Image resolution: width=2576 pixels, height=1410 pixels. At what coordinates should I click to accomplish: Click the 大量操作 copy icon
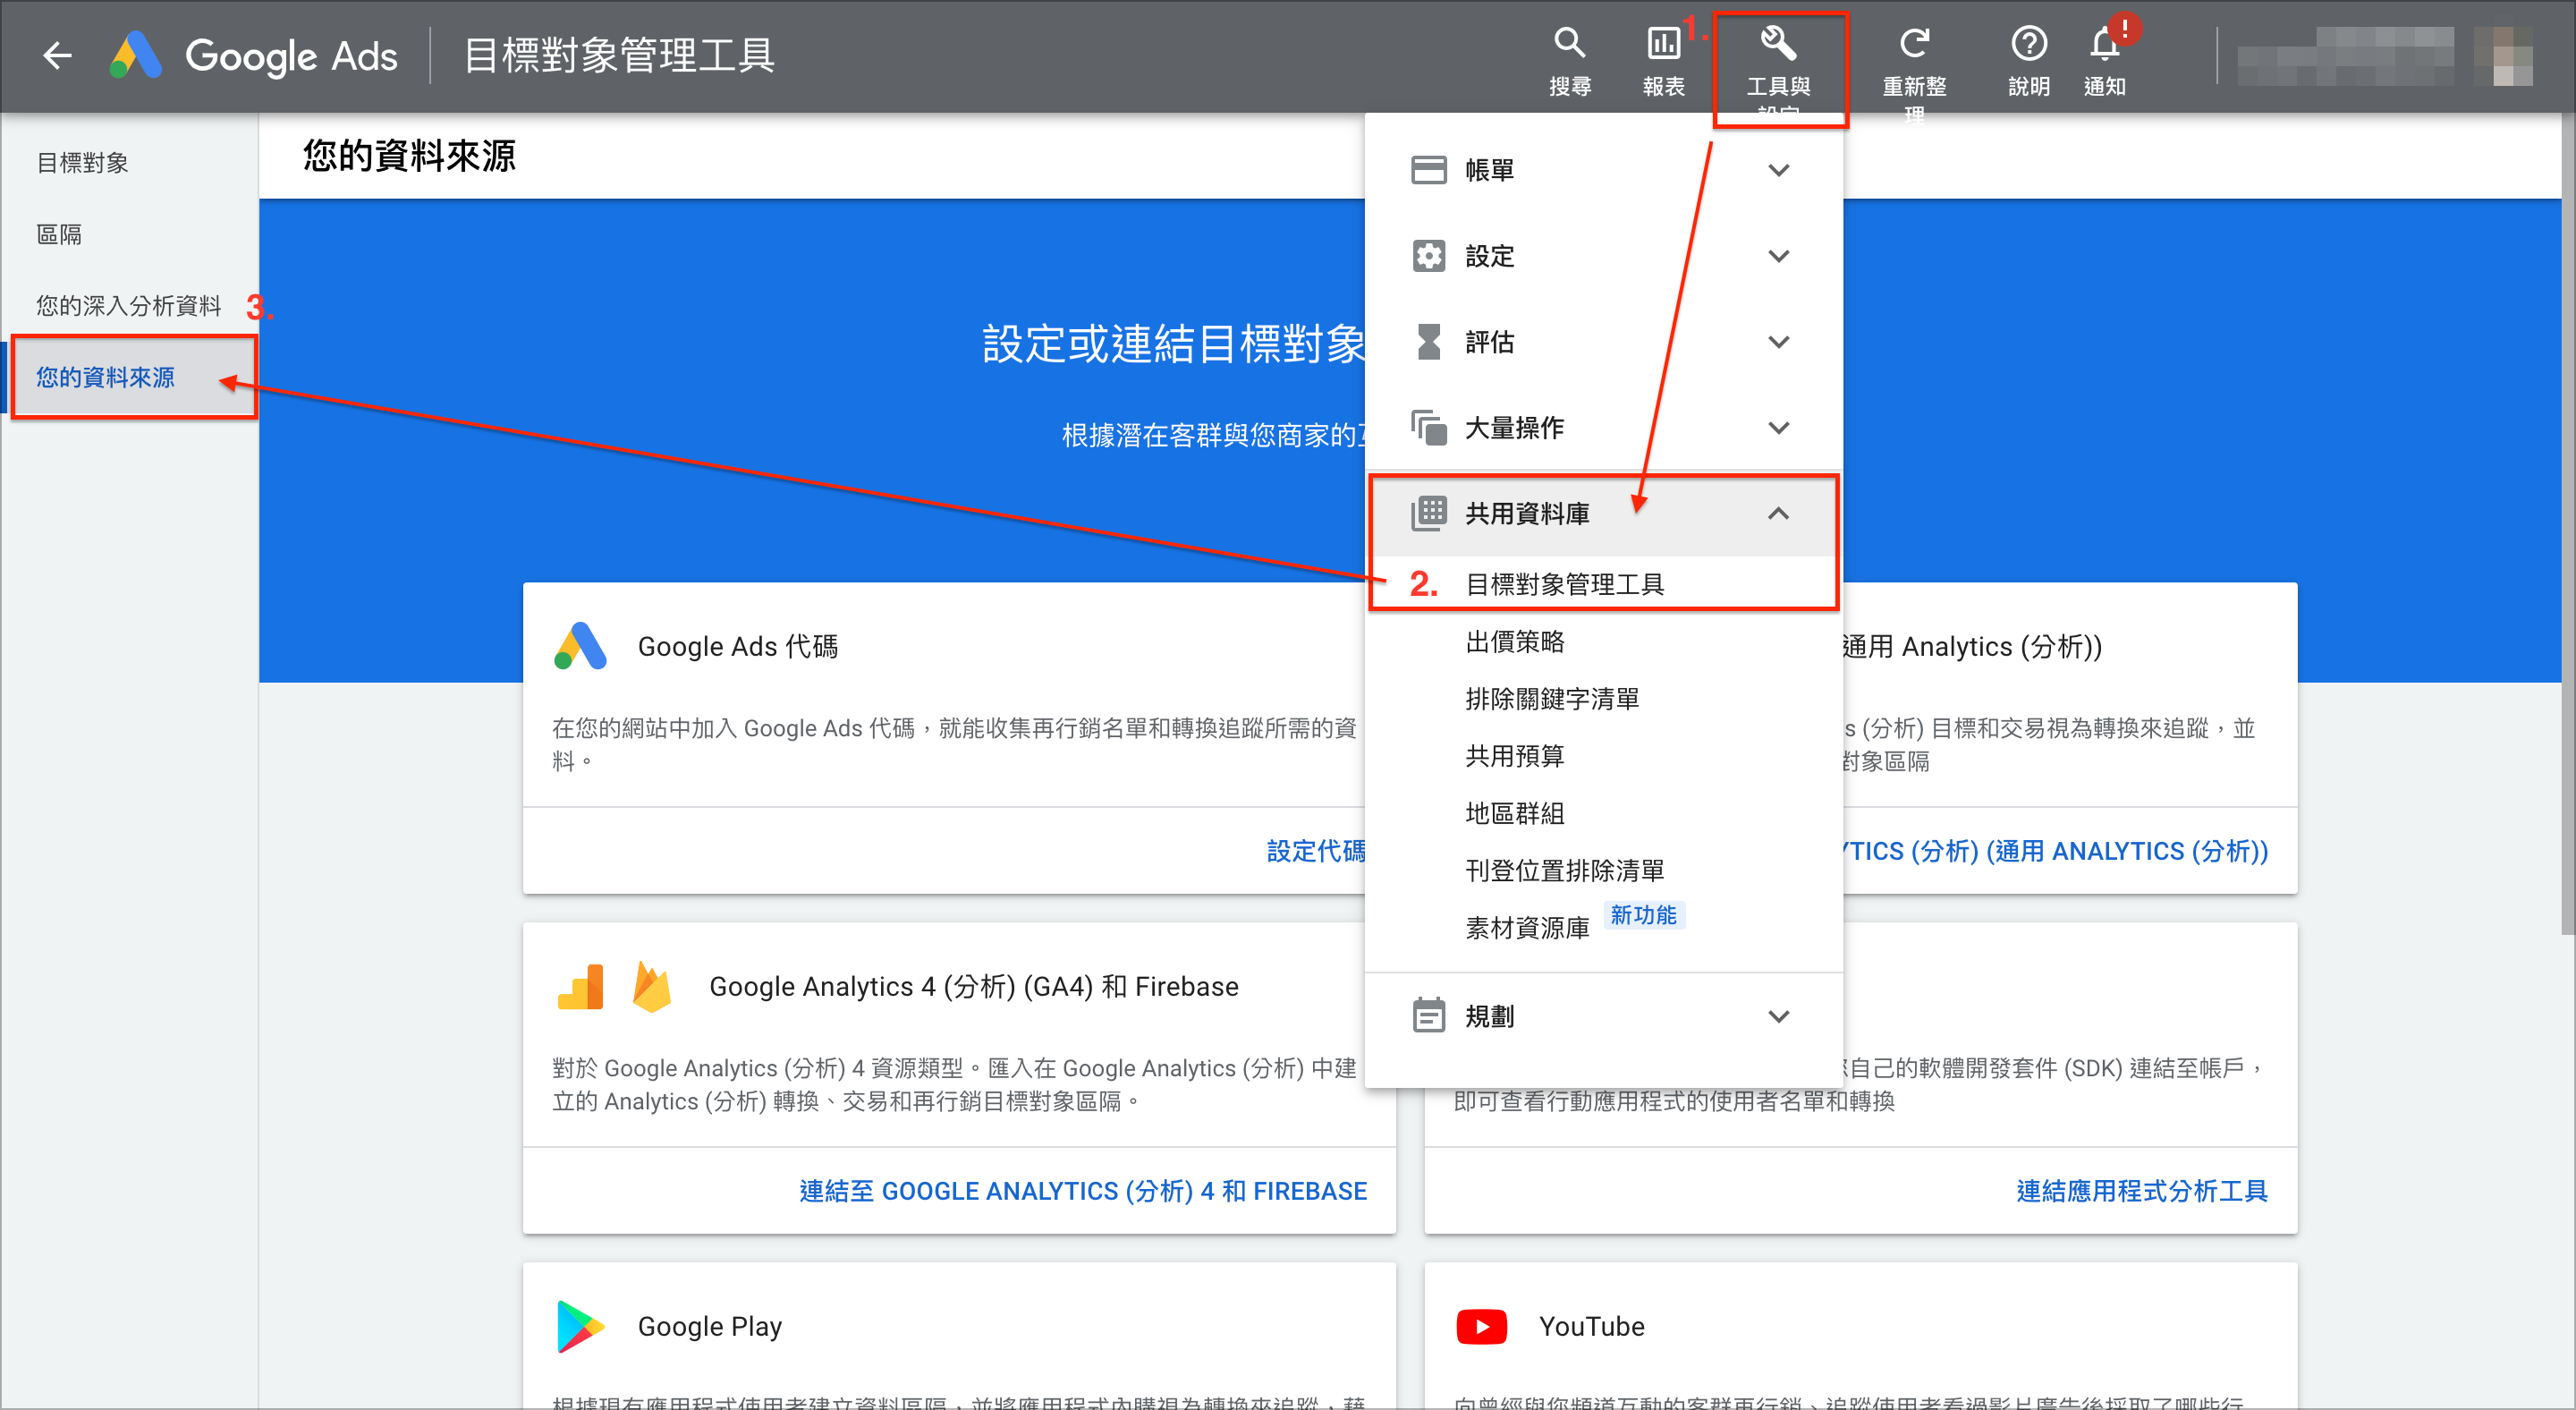pos(1428,428)
